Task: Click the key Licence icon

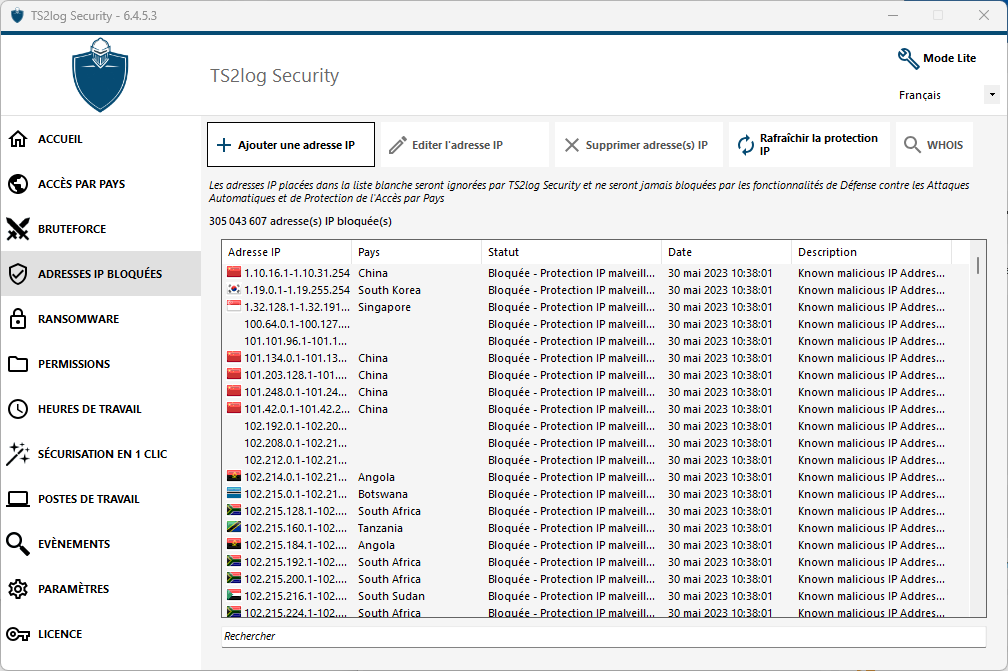Action: coord(18,634)
